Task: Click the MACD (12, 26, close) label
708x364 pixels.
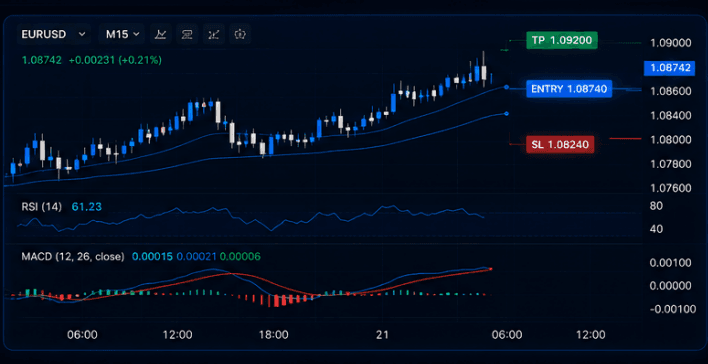Action: (x=73, y=257)
